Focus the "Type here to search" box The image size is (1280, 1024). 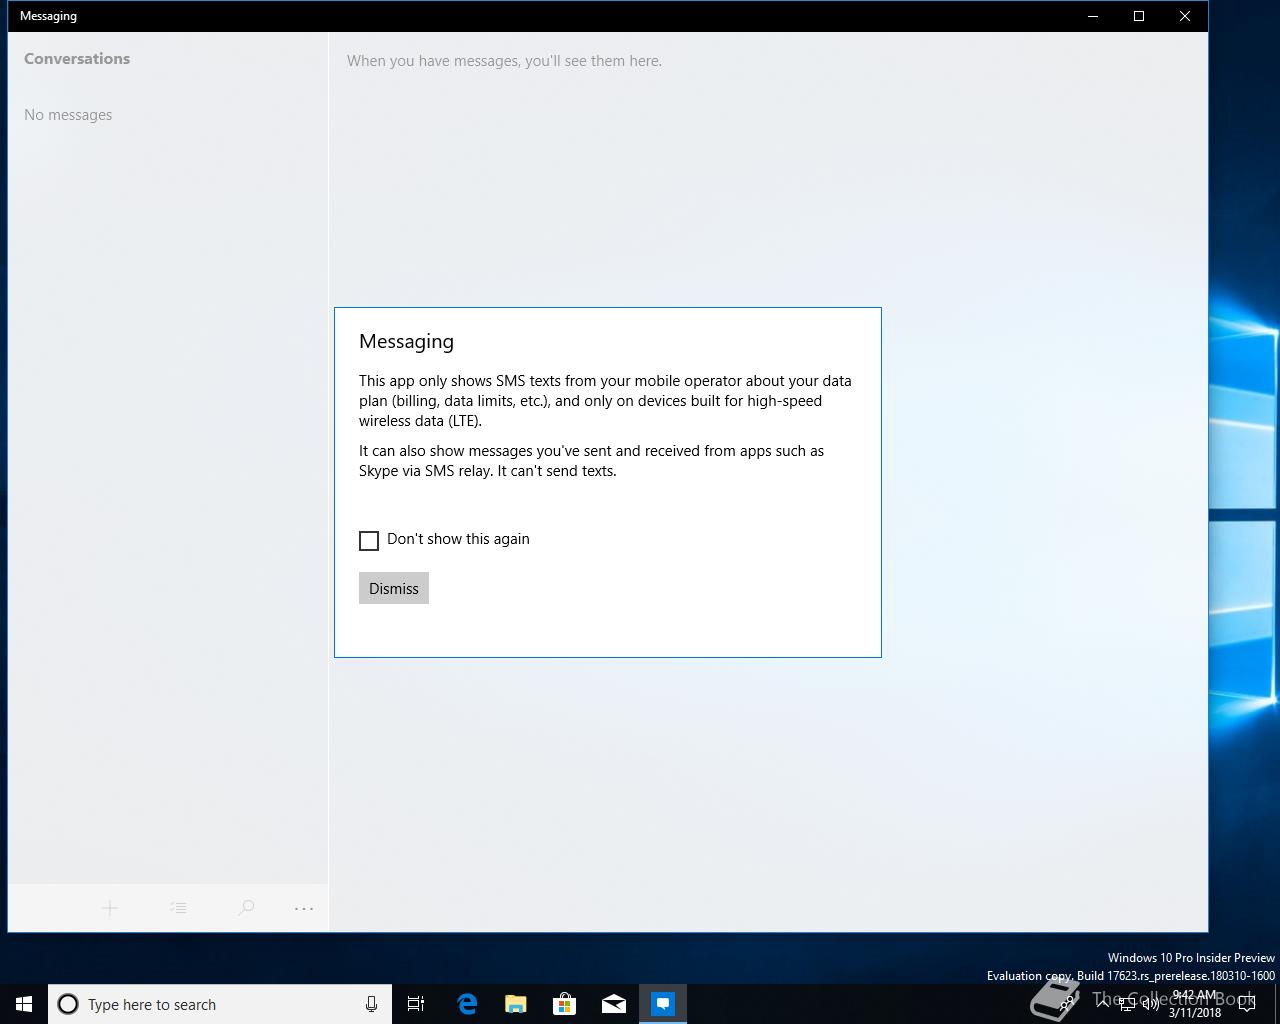pyautogui.click(x=220, y=1004)
